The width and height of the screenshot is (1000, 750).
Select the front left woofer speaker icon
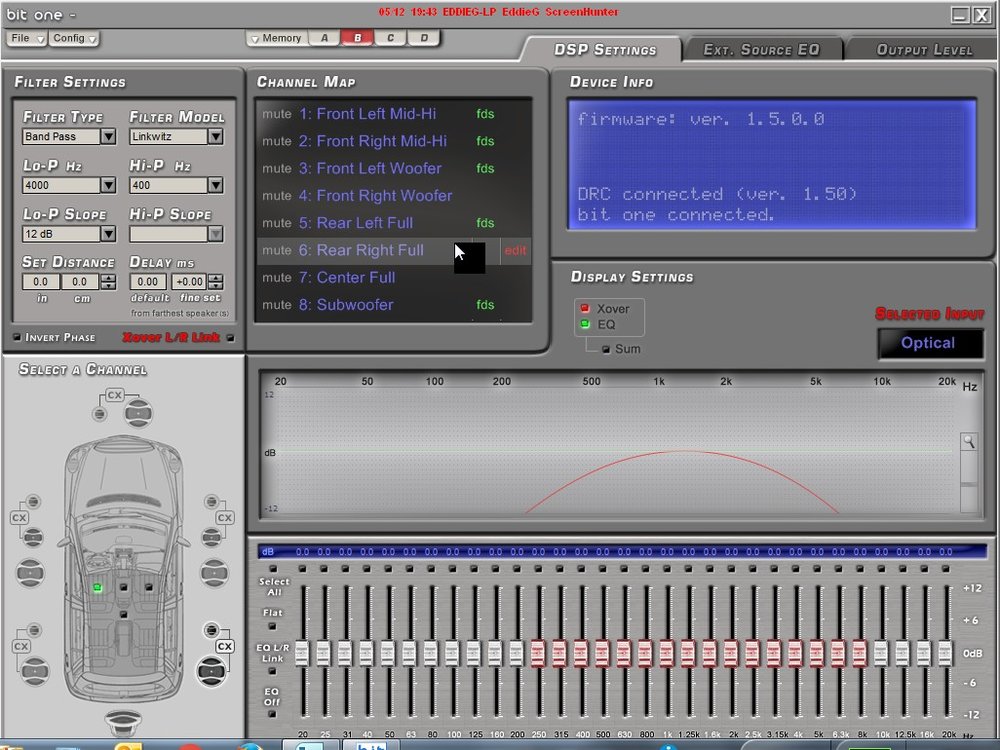point(30,572)
